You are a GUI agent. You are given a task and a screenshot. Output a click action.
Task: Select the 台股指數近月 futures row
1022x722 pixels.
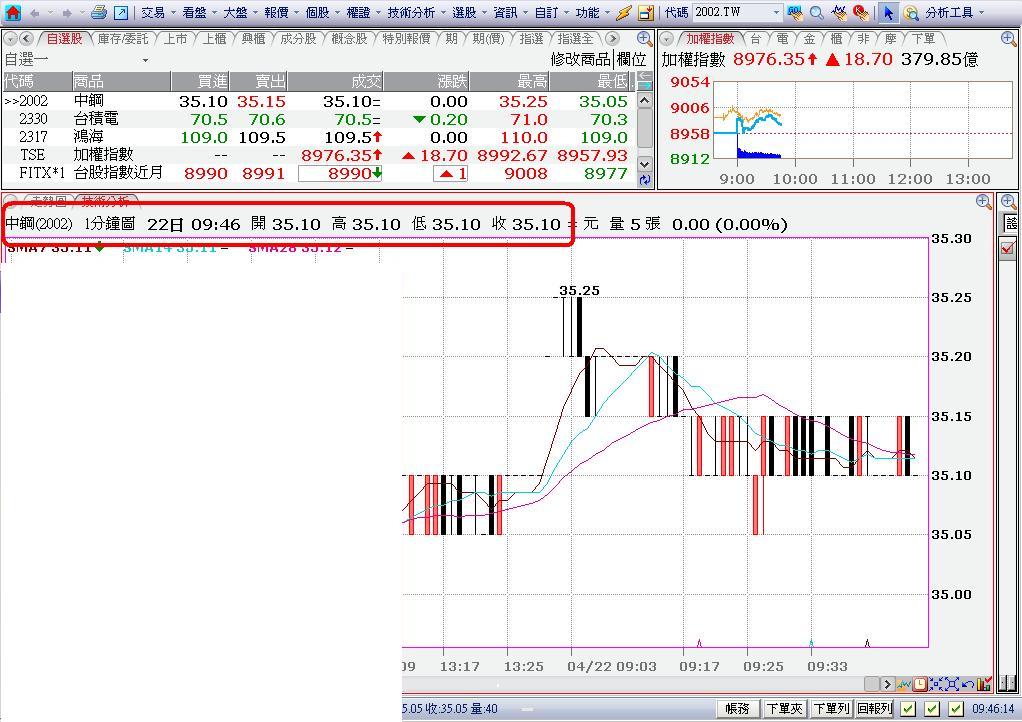point(317,173)
